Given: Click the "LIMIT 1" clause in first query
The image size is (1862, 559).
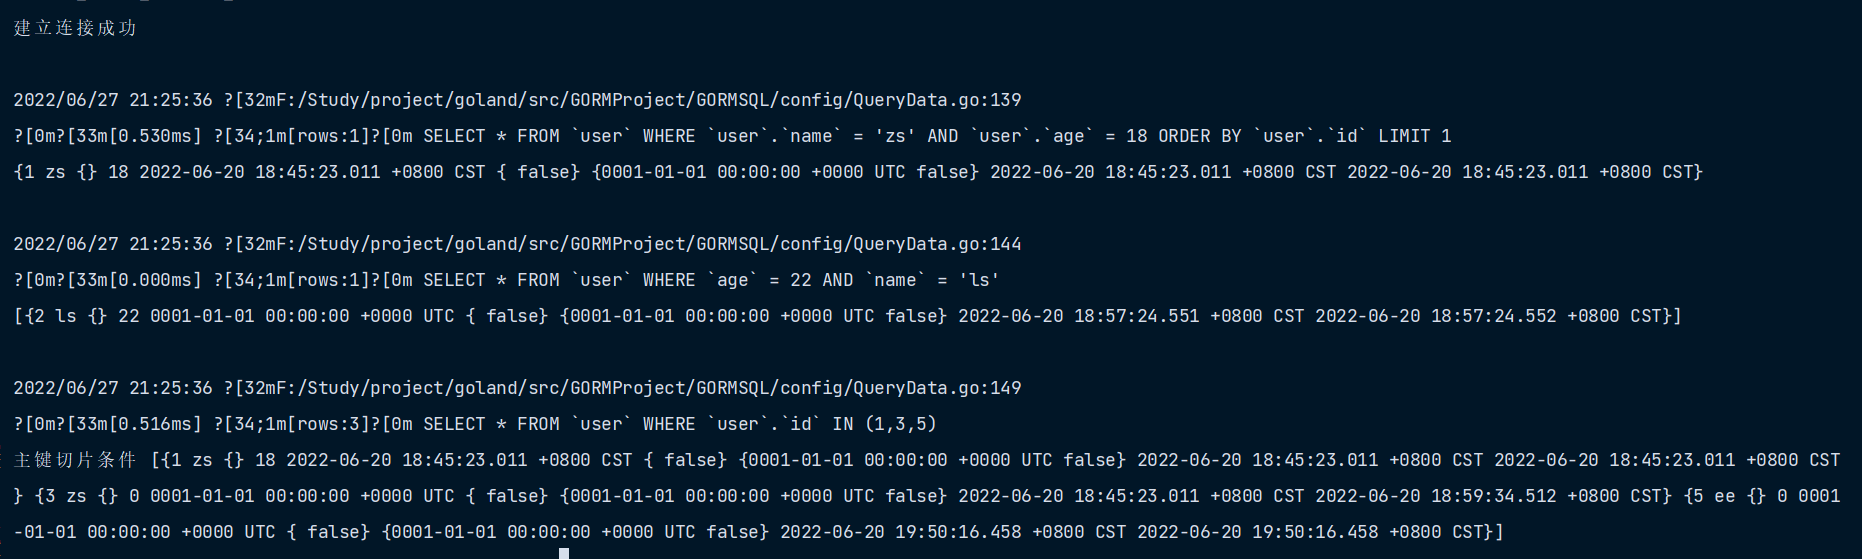Looking at the screenshot, I should 1414,136.
